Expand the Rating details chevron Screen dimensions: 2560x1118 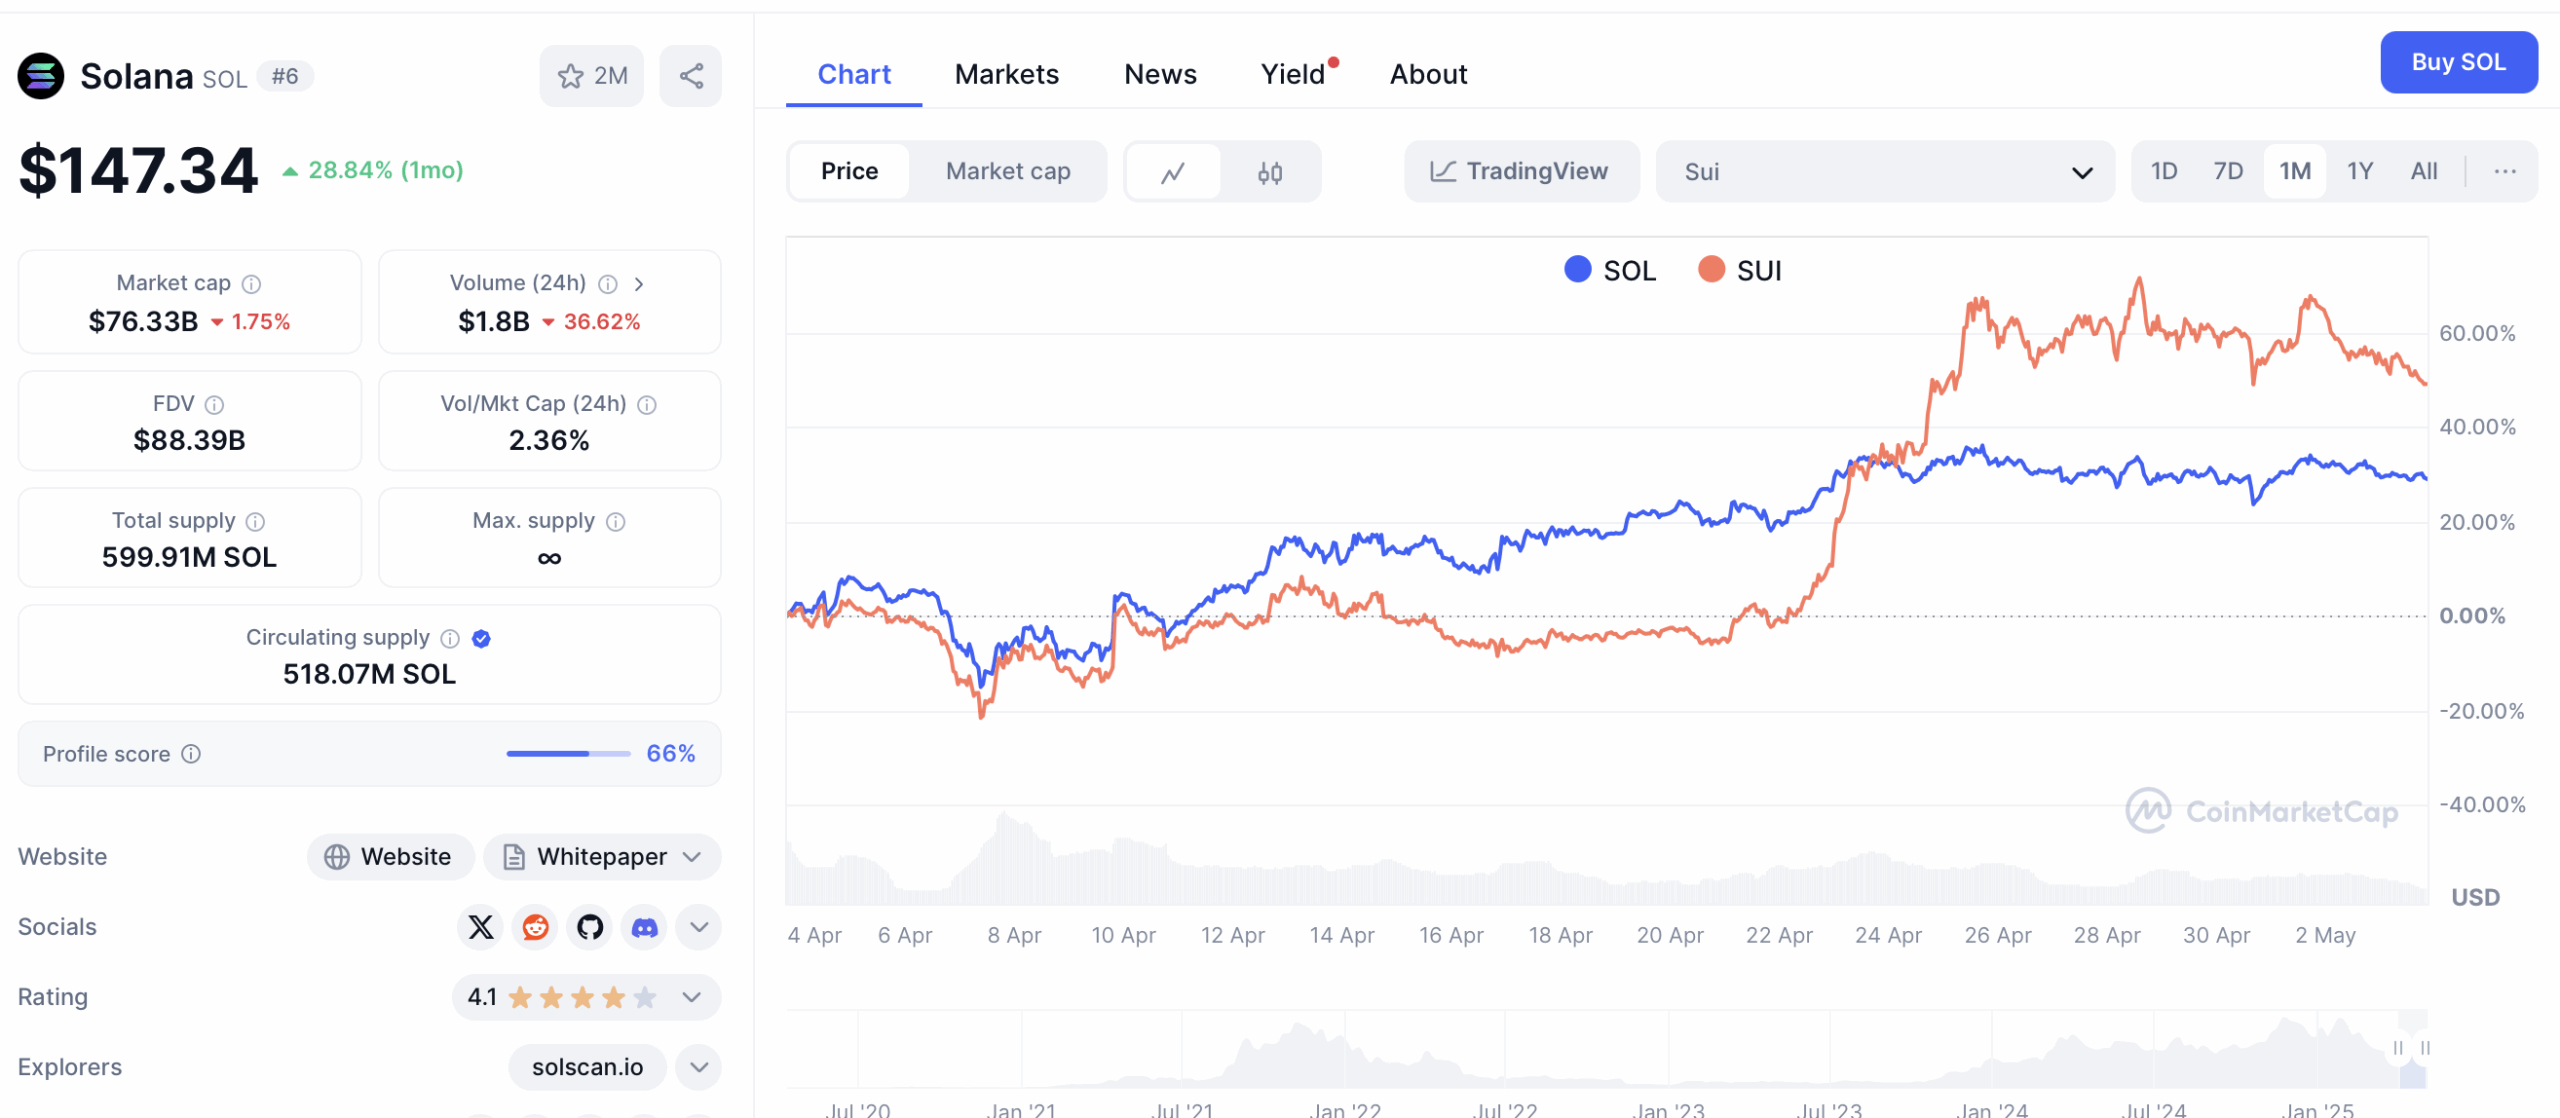pos(691,997)
